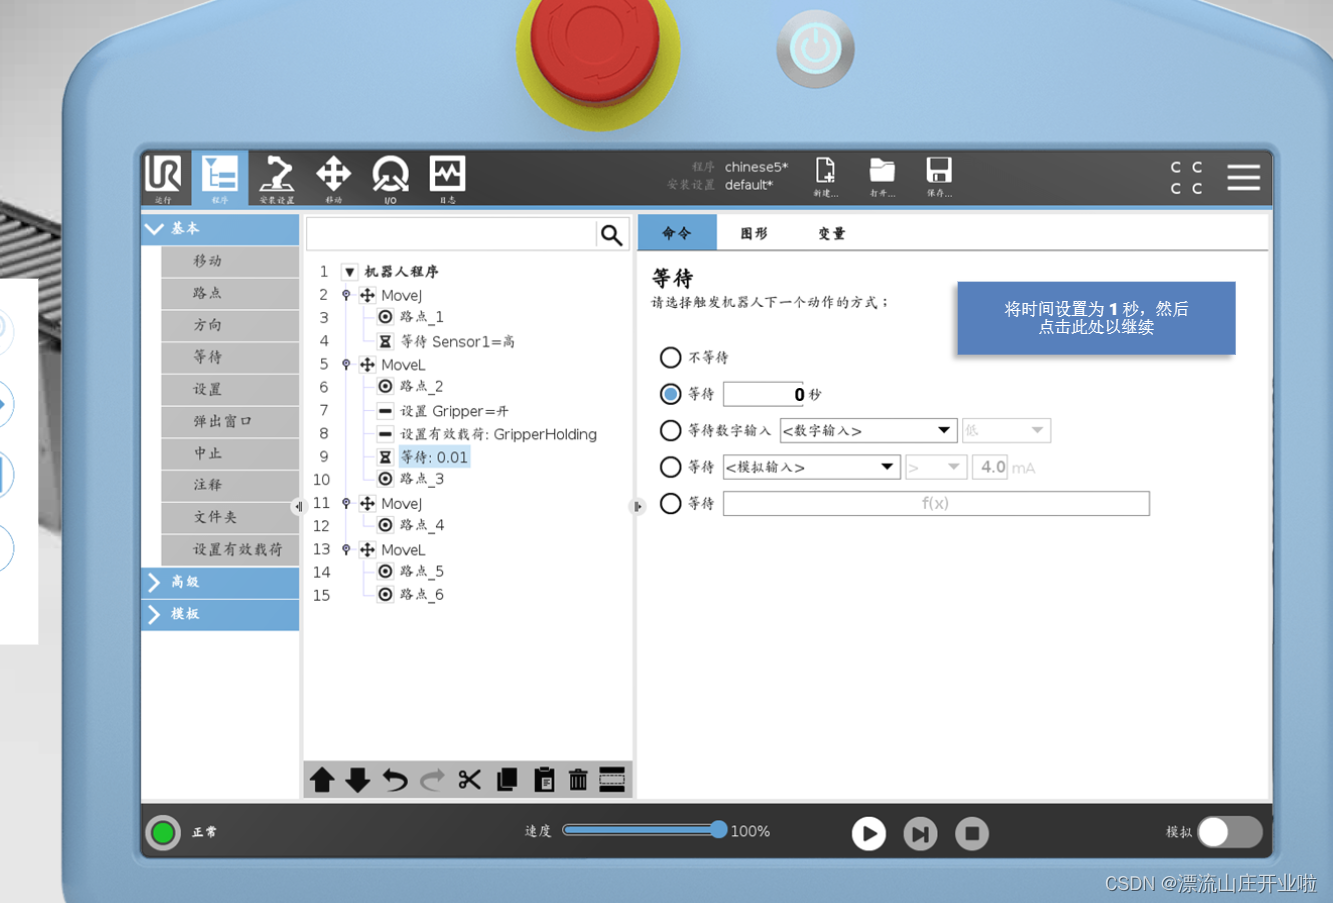Open the Installation settings icon

click(x=276, y=178)
